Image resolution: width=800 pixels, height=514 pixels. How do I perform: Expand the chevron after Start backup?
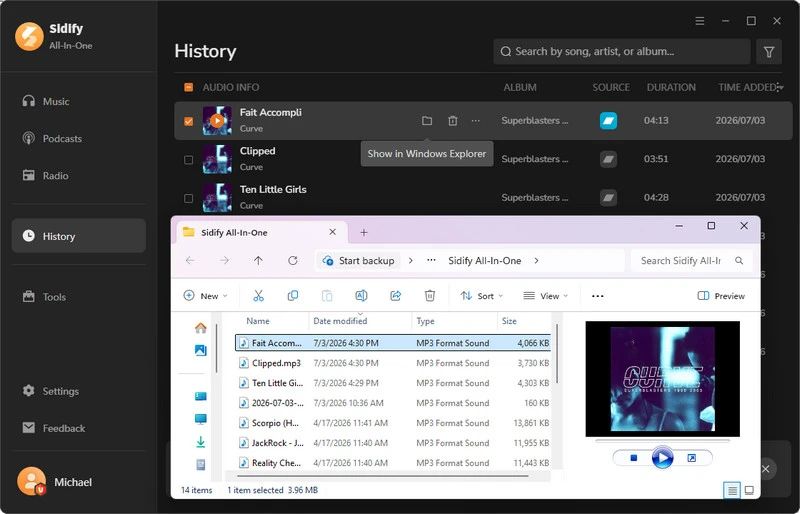pos(411,260)
